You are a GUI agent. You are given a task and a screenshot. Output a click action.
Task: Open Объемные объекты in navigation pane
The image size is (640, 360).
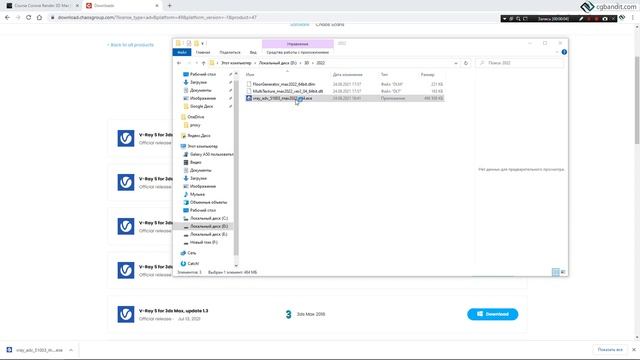coord(208,202)
